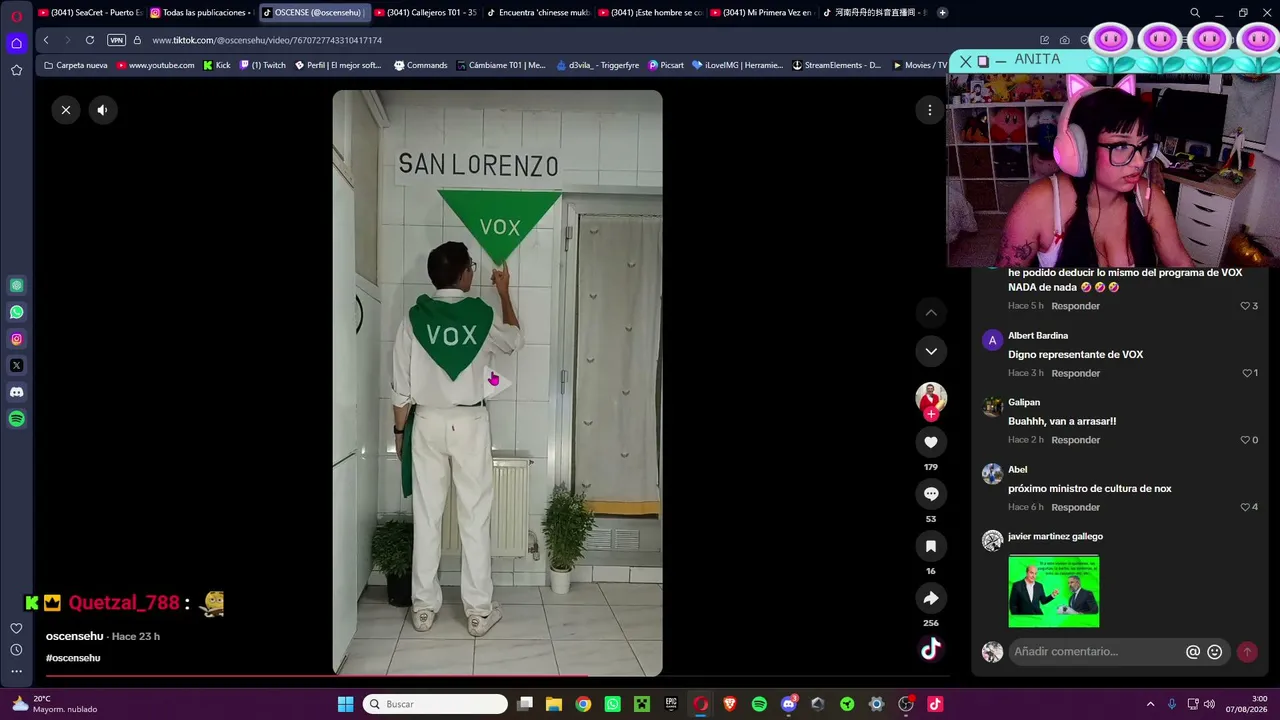Reload the page
This screenshot has height=720, width=1280.
tap(90, 40)
